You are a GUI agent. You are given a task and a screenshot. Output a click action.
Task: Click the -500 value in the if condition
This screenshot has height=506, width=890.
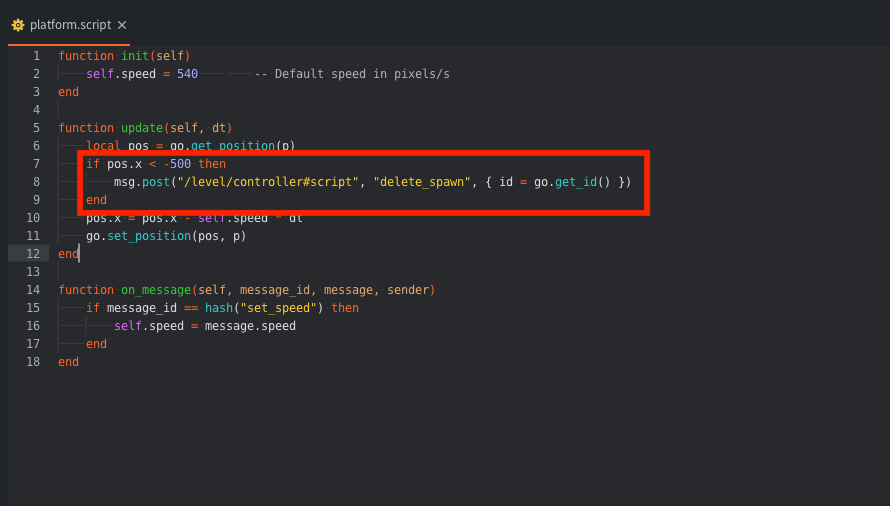click(x=177, y=164)
